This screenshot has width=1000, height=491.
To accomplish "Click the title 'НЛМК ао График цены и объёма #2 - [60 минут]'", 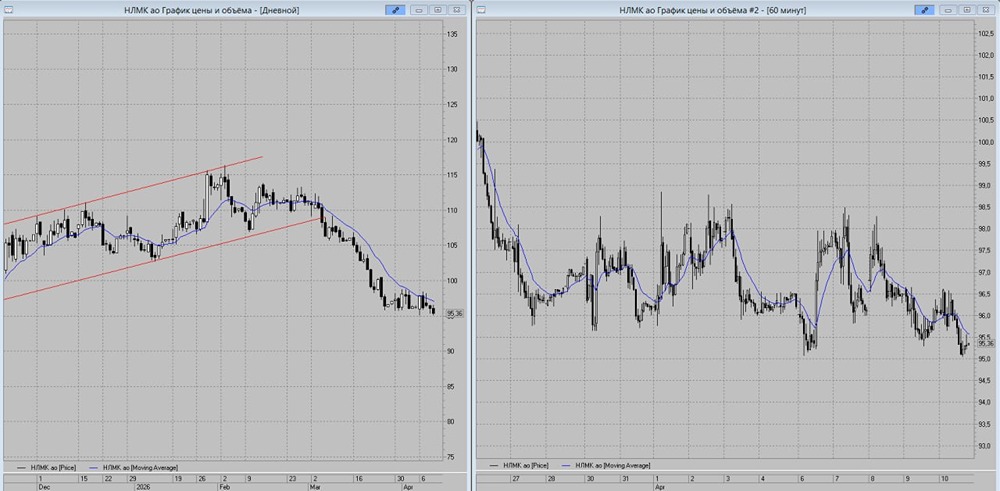I will coord(714,10).
